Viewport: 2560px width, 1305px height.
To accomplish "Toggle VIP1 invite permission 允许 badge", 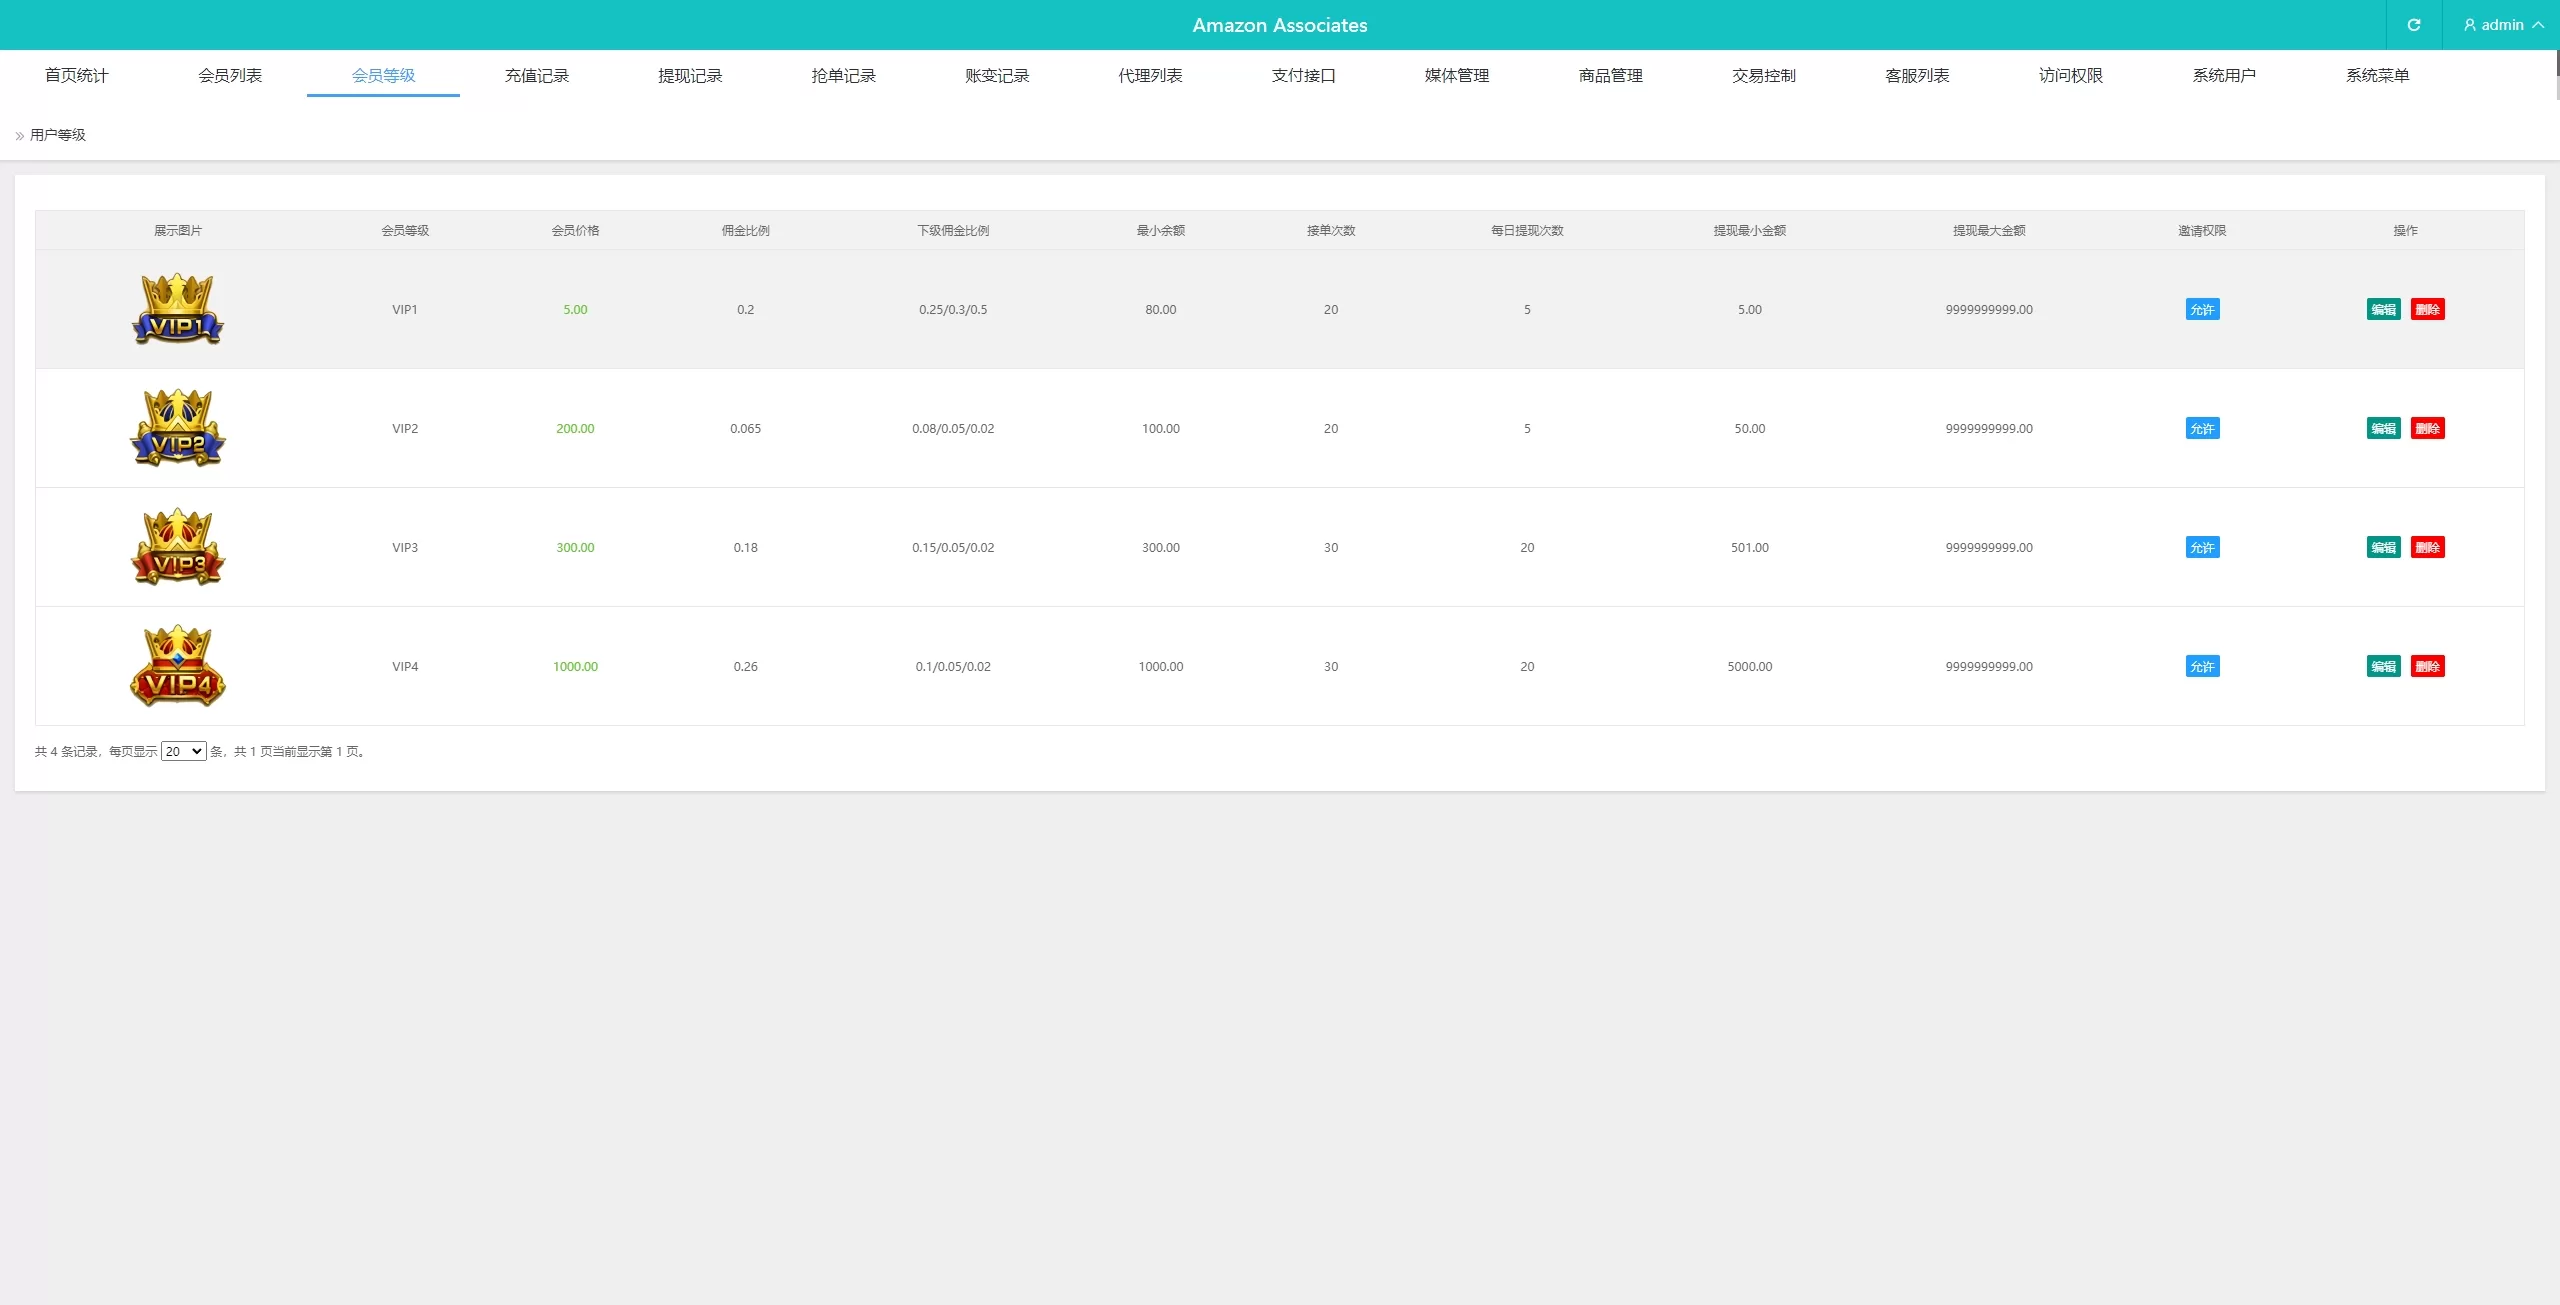I will point(2202,309).
